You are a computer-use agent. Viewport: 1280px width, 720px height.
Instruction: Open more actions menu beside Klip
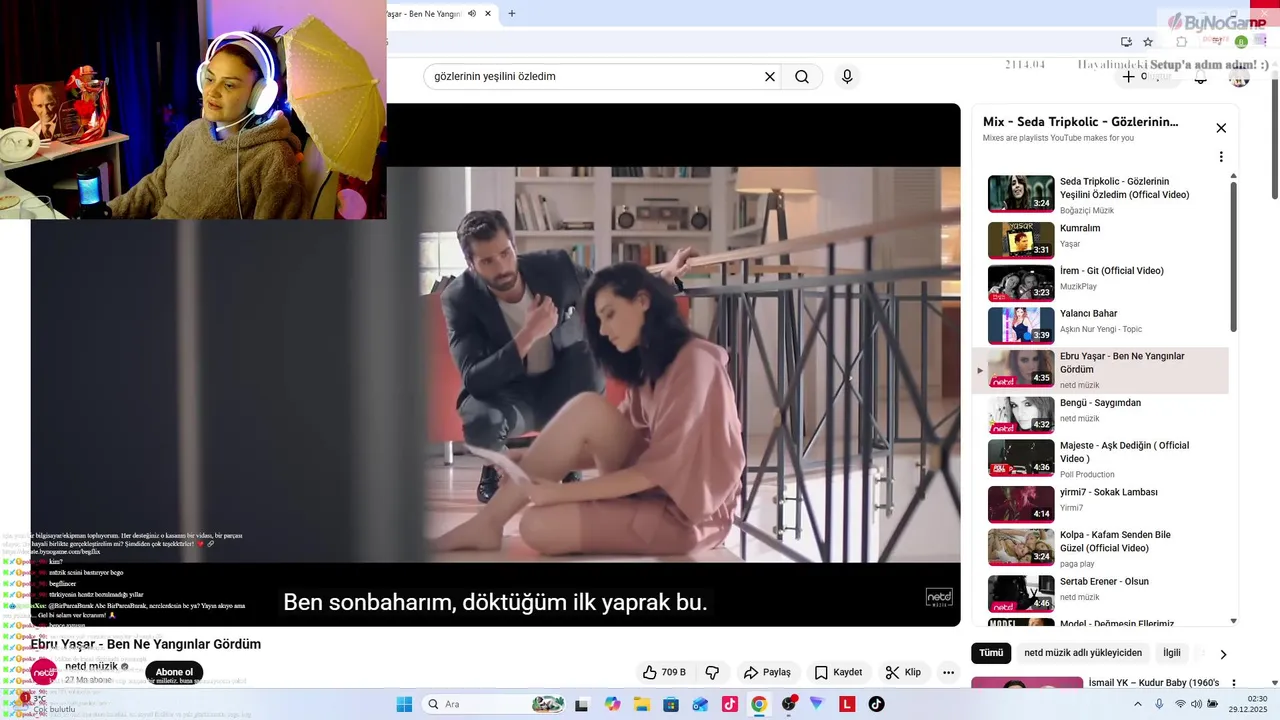[x=948, y=672]
